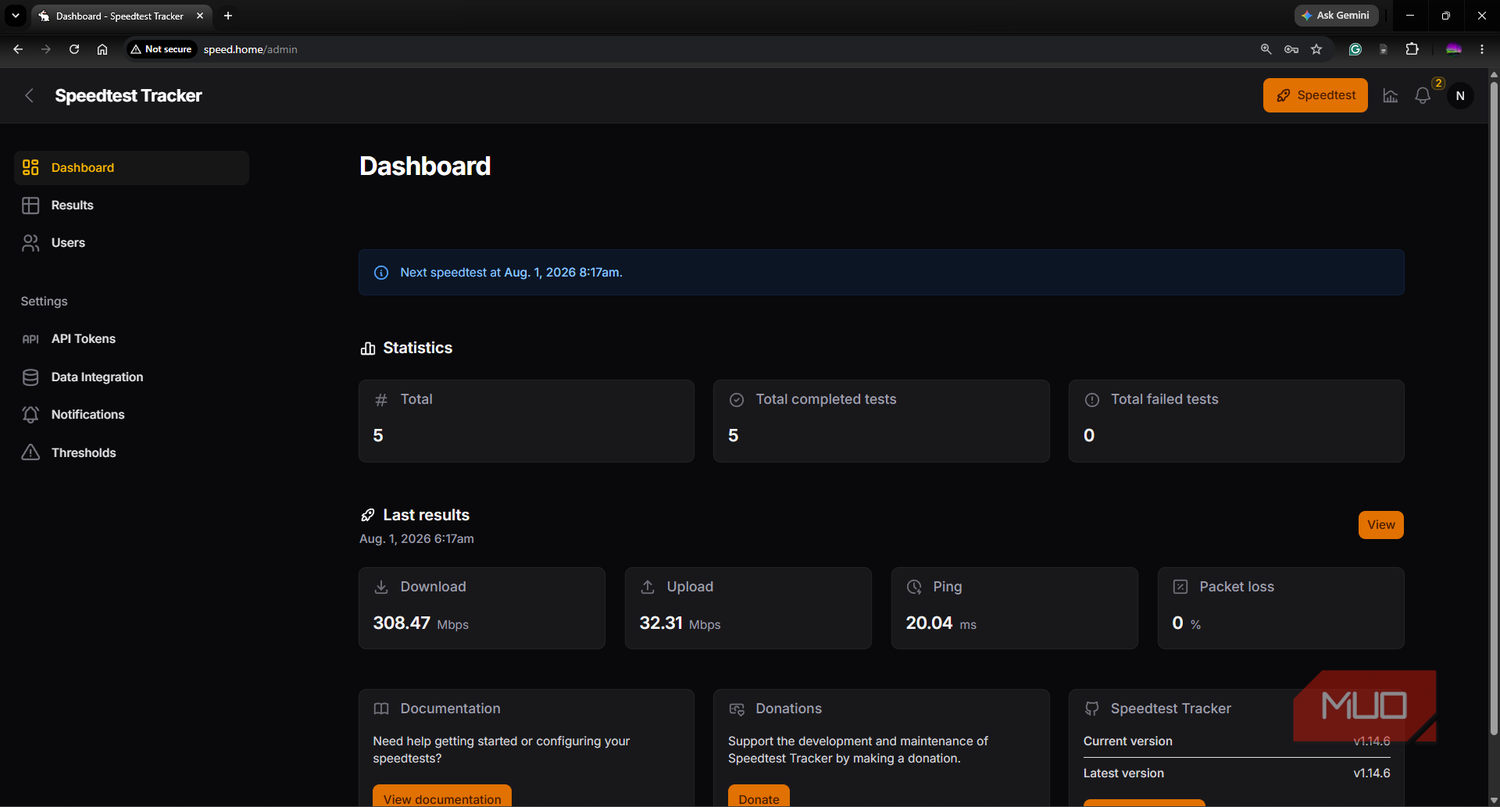Screen dimensions: 1500x807
Task: Open the Dashboard page in sidebar
Action: 131,168
